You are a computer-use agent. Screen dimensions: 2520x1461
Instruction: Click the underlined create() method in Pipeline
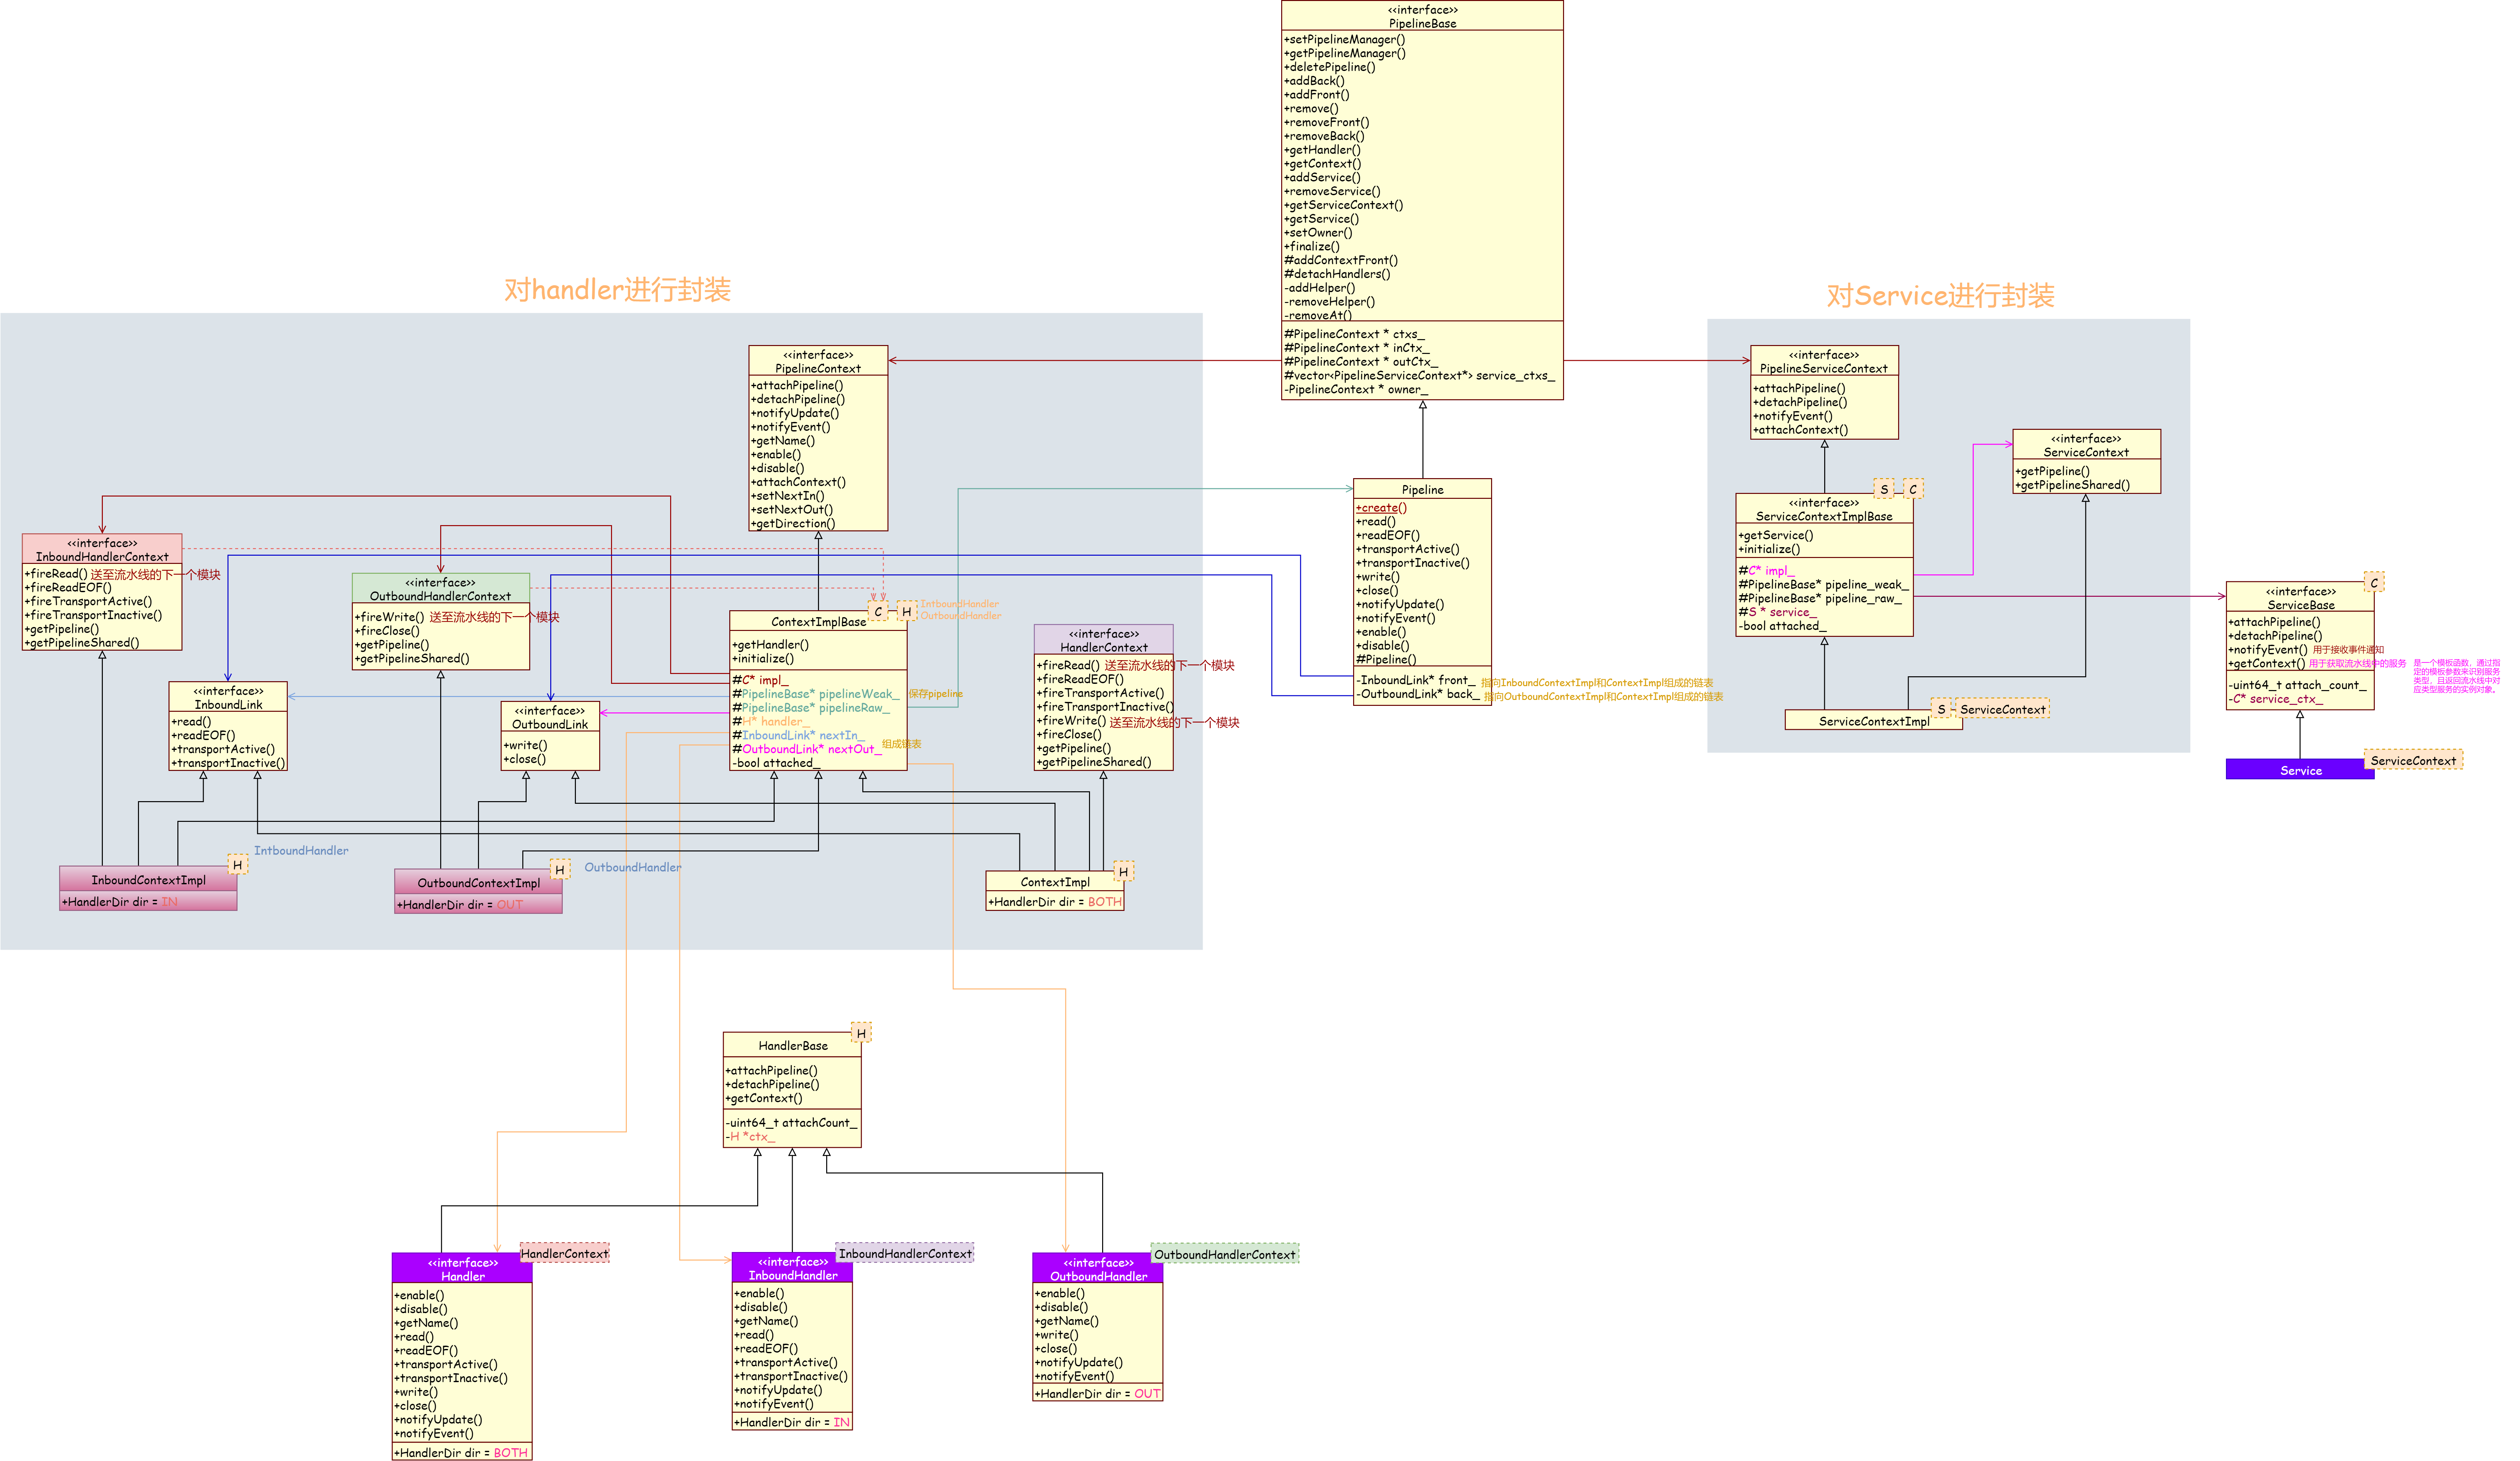click(x=1381, y=508)
